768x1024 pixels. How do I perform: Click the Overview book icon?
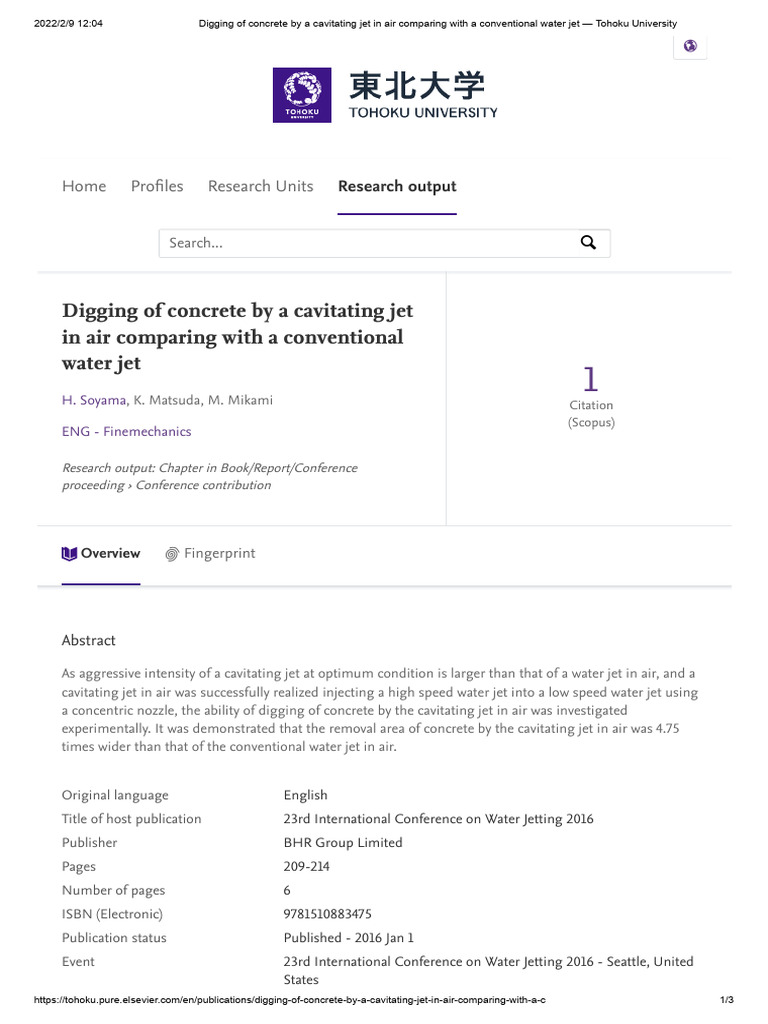[69, 554]
